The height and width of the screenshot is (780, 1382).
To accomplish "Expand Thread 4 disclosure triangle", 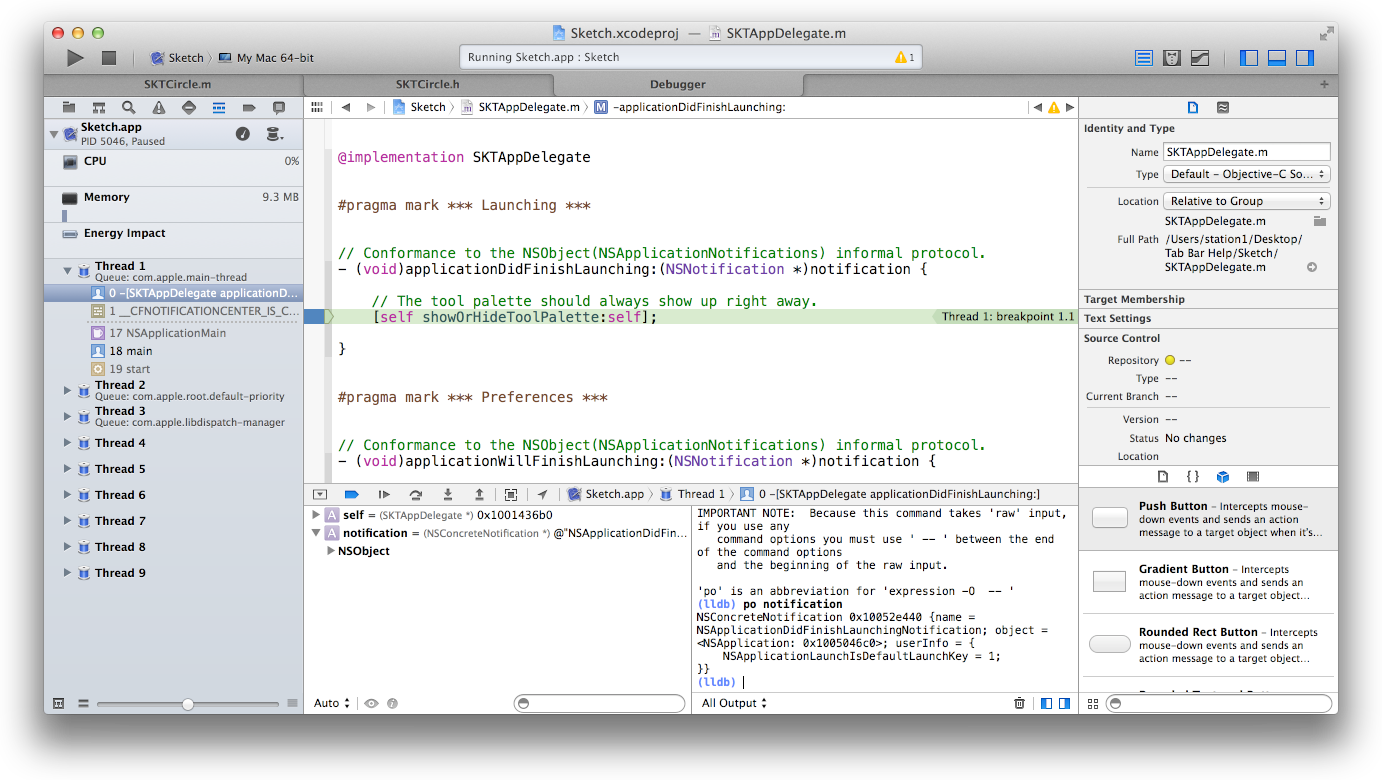I will coord(68,443).
